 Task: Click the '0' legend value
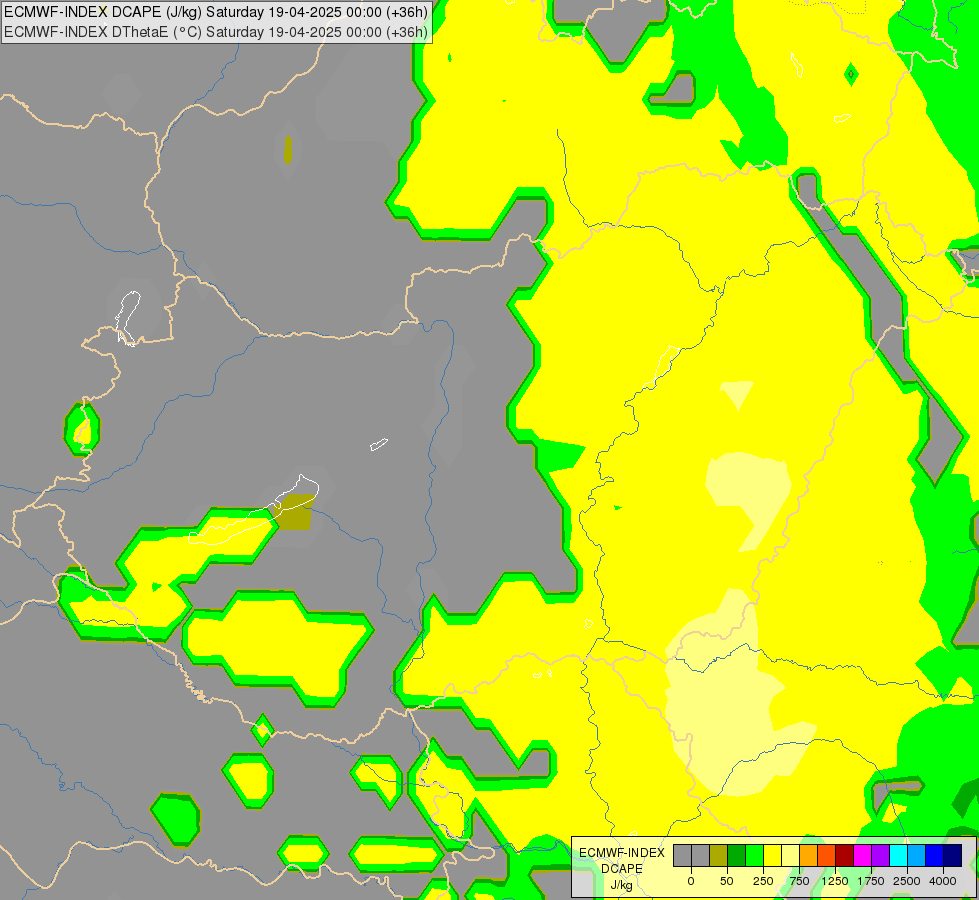point(691,881)
